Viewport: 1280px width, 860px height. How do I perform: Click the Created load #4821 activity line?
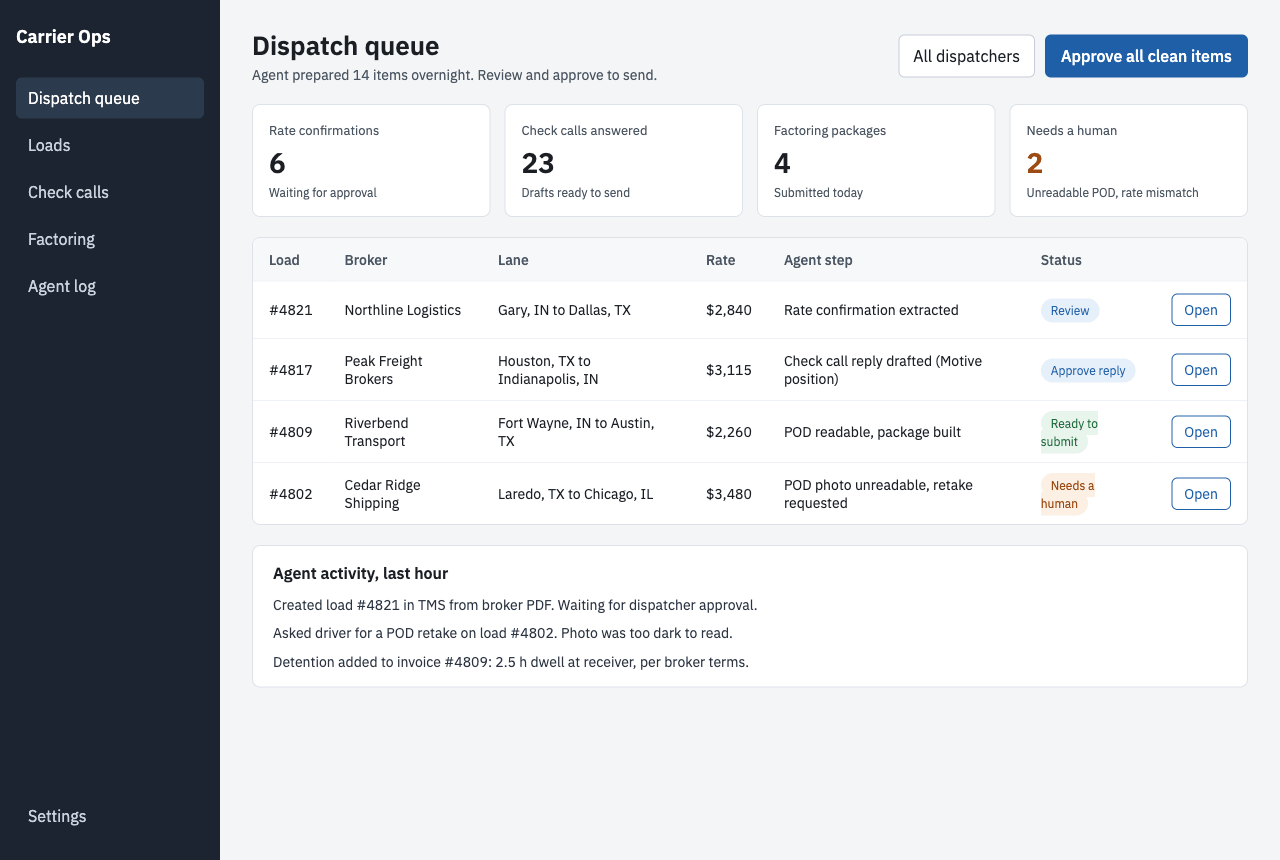pyautogui.click(x=515, y=605)
